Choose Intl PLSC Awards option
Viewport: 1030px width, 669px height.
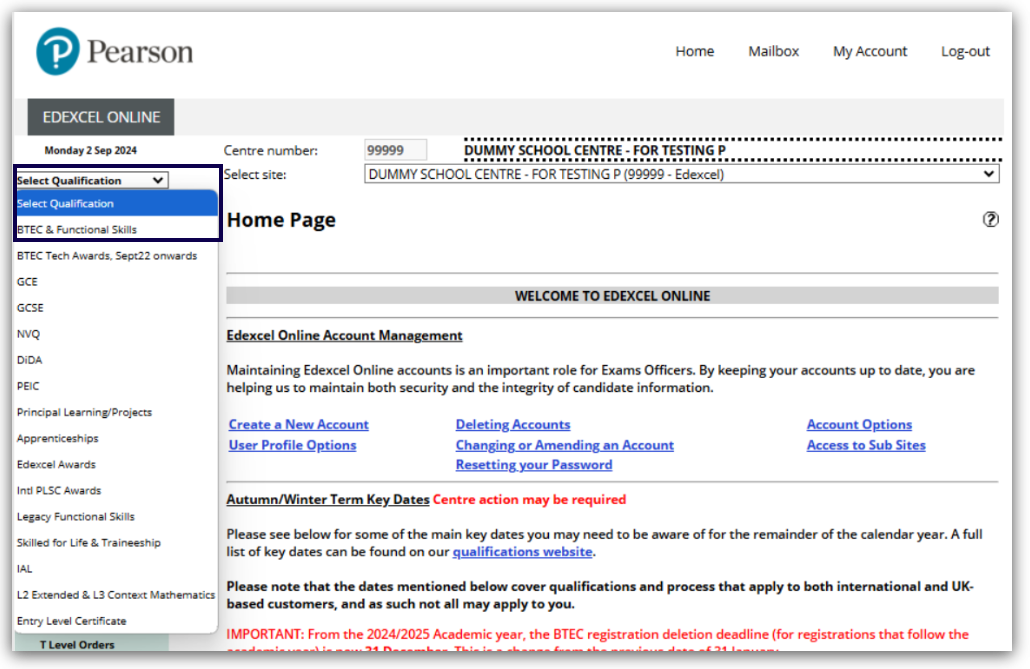(x=117, y=490)
